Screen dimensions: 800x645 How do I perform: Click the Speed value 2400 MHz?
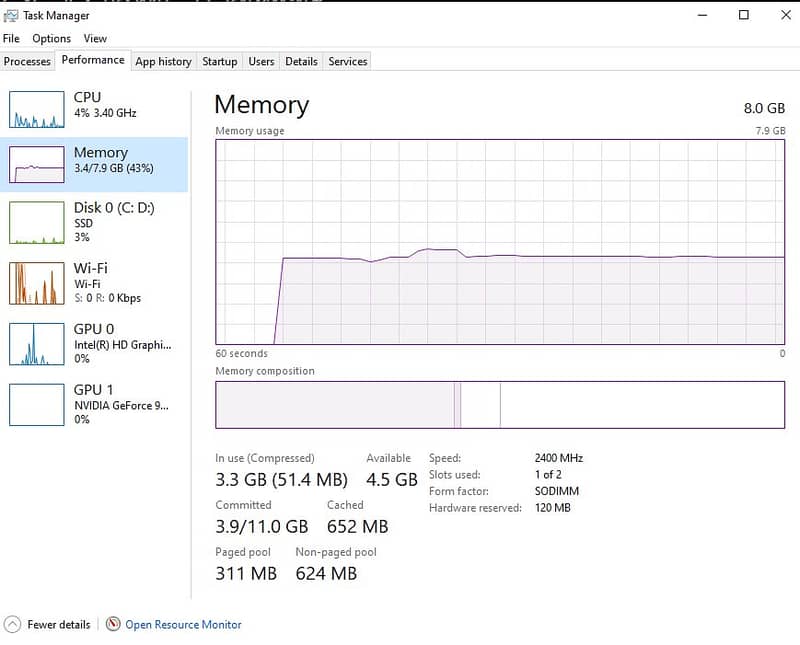(559, 458)
